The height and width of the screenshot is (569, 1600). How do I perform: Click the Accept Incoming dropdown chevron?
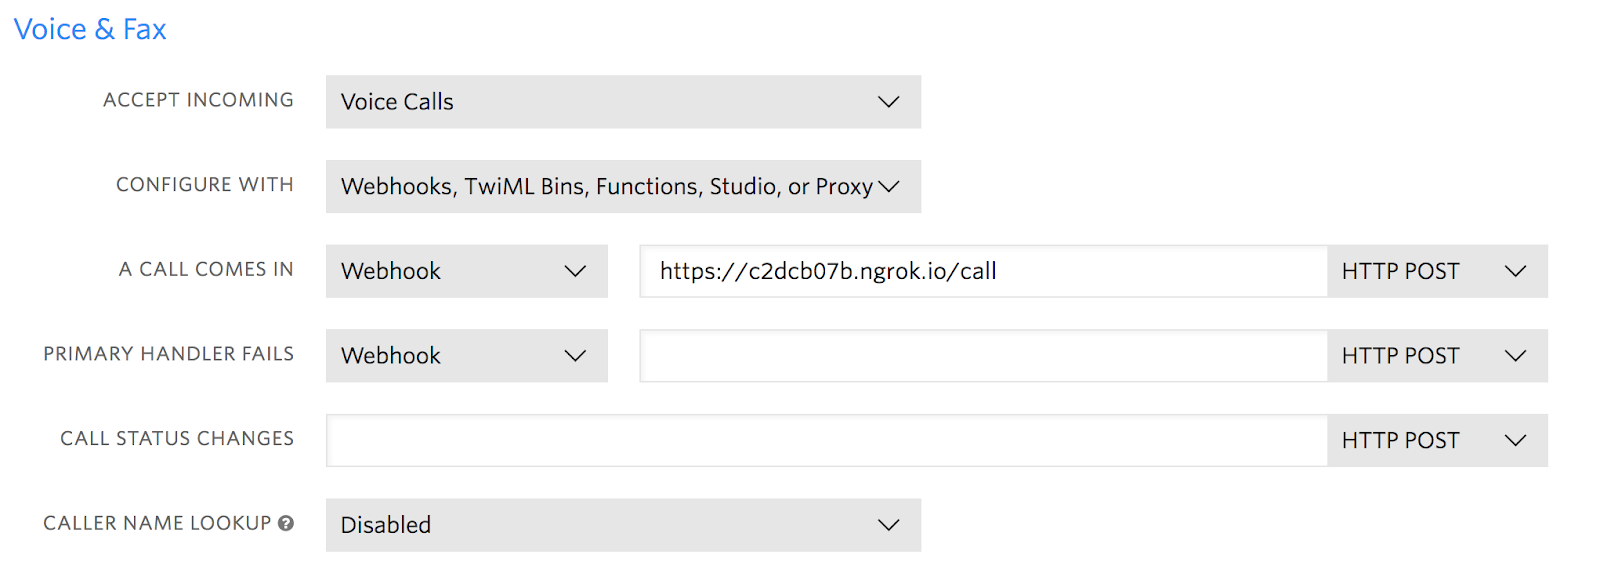[888, 102]
